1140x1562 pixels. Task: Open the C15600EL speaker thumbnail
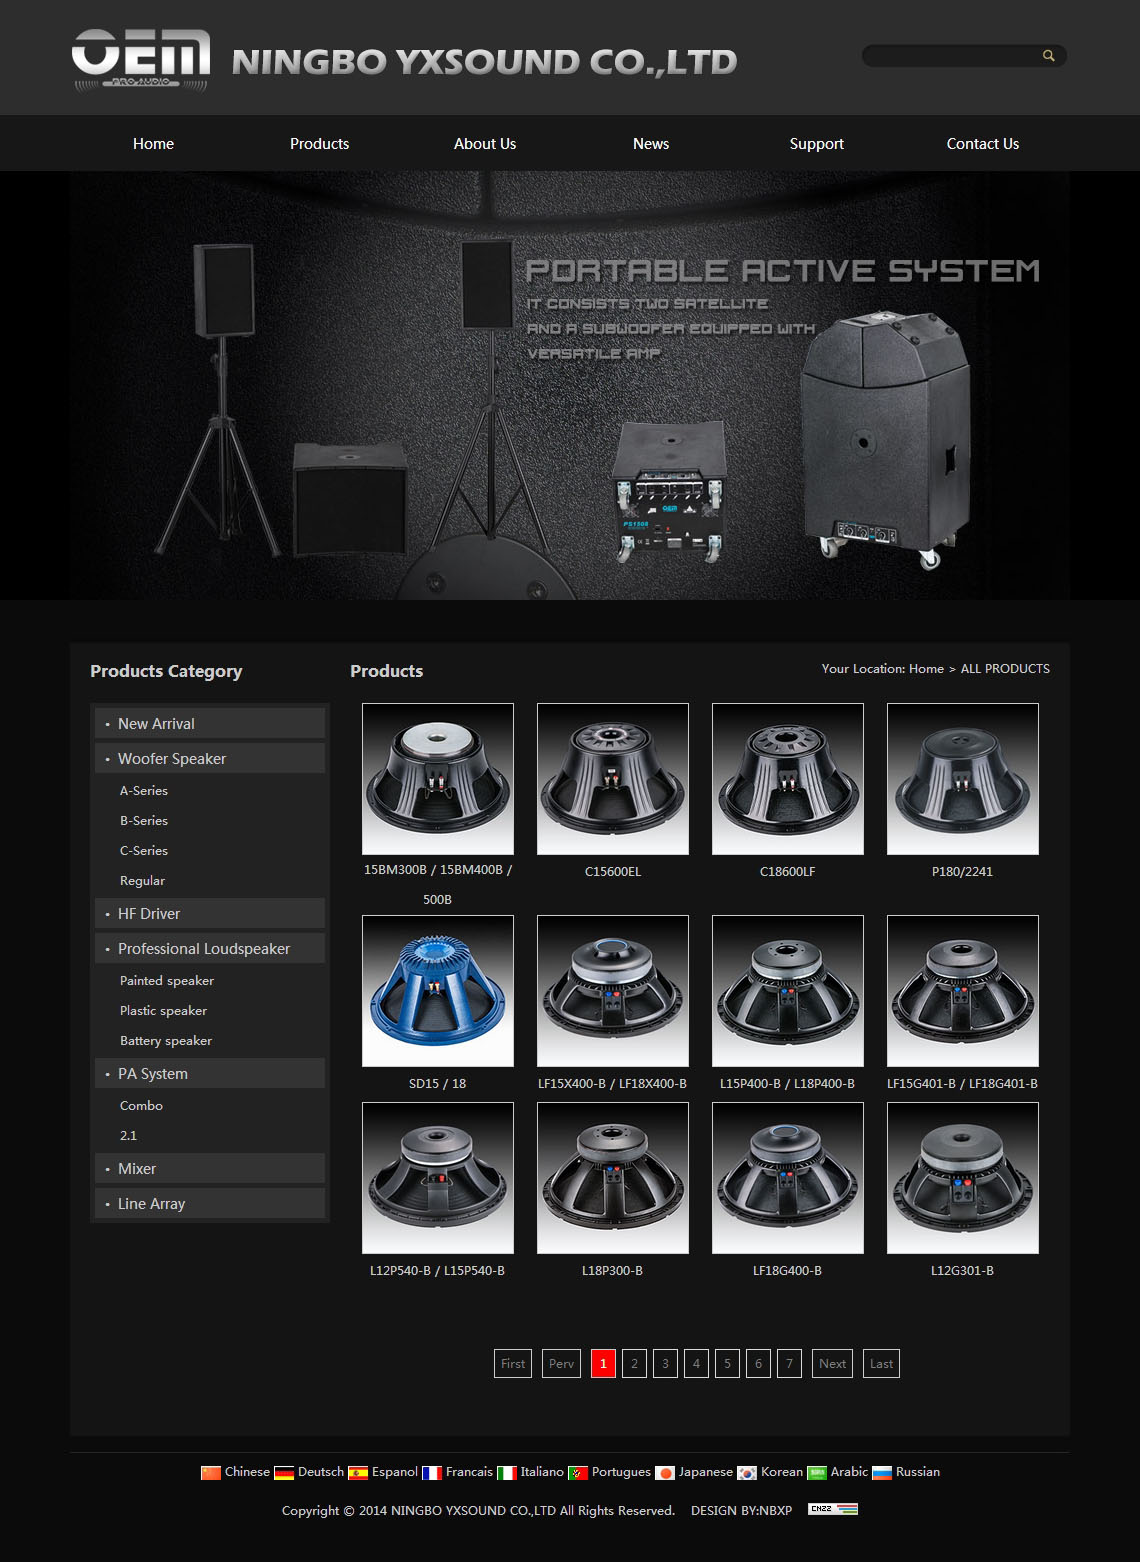point(613,779)
